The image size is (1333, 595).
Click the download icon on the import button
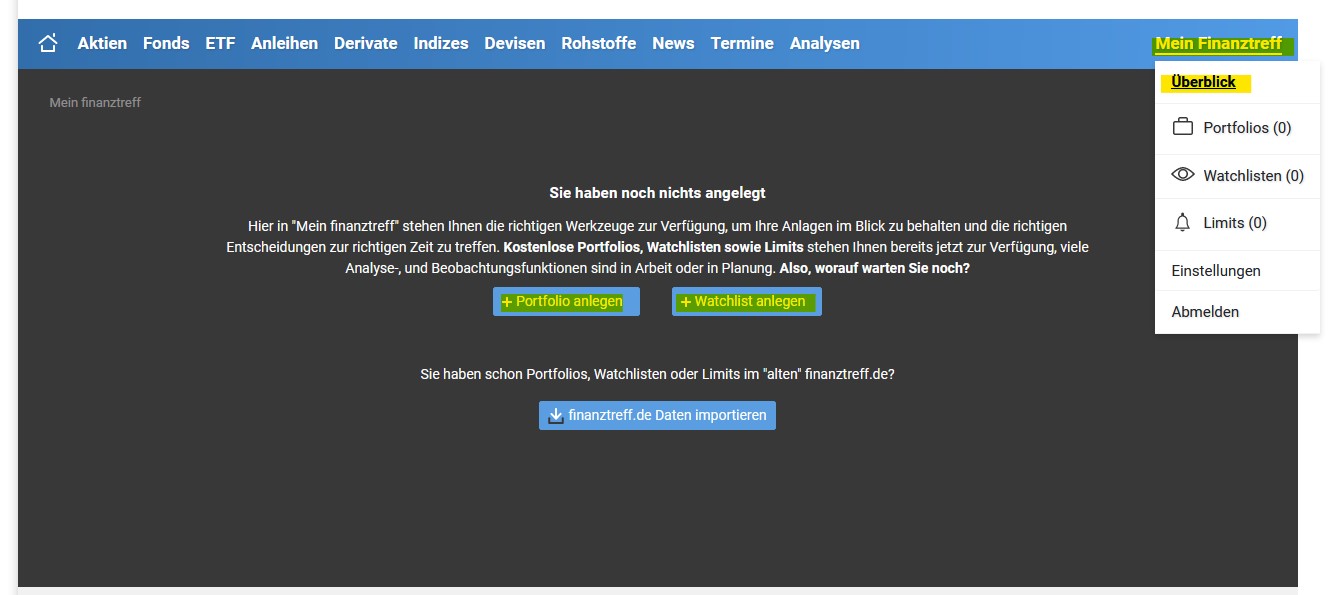click(556, 415)
